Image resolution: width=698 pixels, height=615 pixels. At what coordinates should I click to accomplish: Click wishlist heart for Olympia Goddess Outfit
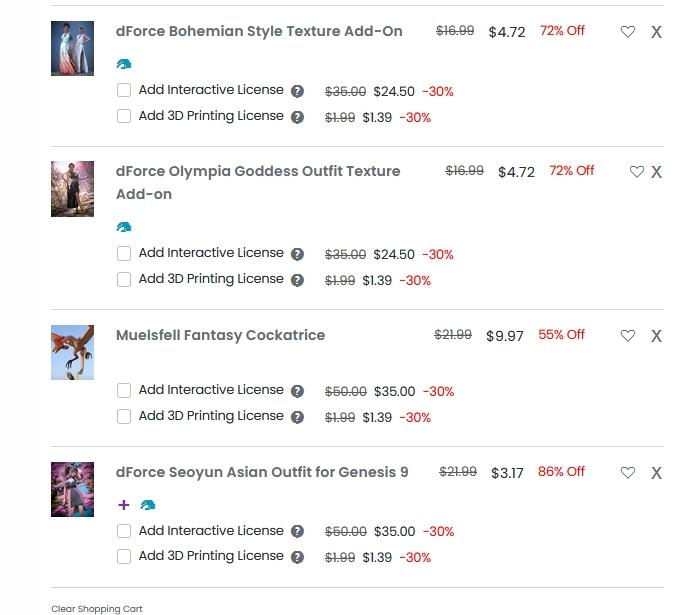click(637, 172)
